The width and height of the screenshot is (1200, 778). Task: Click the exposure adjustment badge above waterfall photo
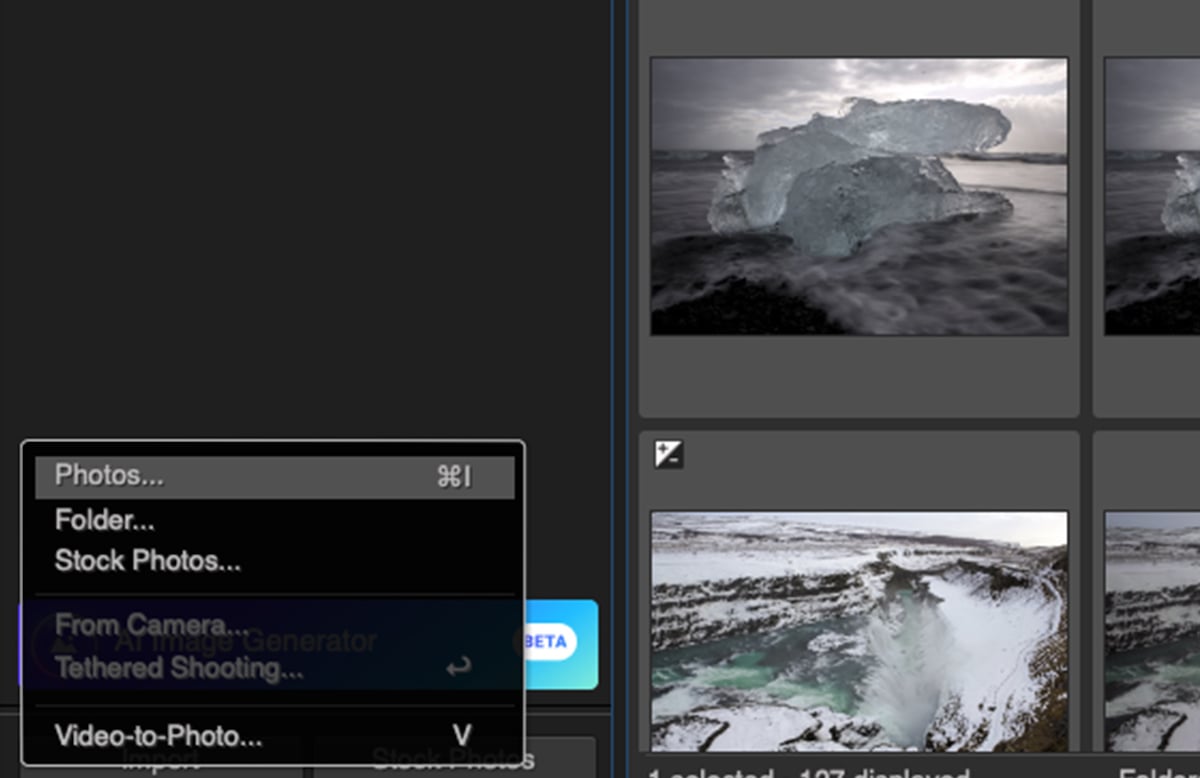click(x=668, y=455)
